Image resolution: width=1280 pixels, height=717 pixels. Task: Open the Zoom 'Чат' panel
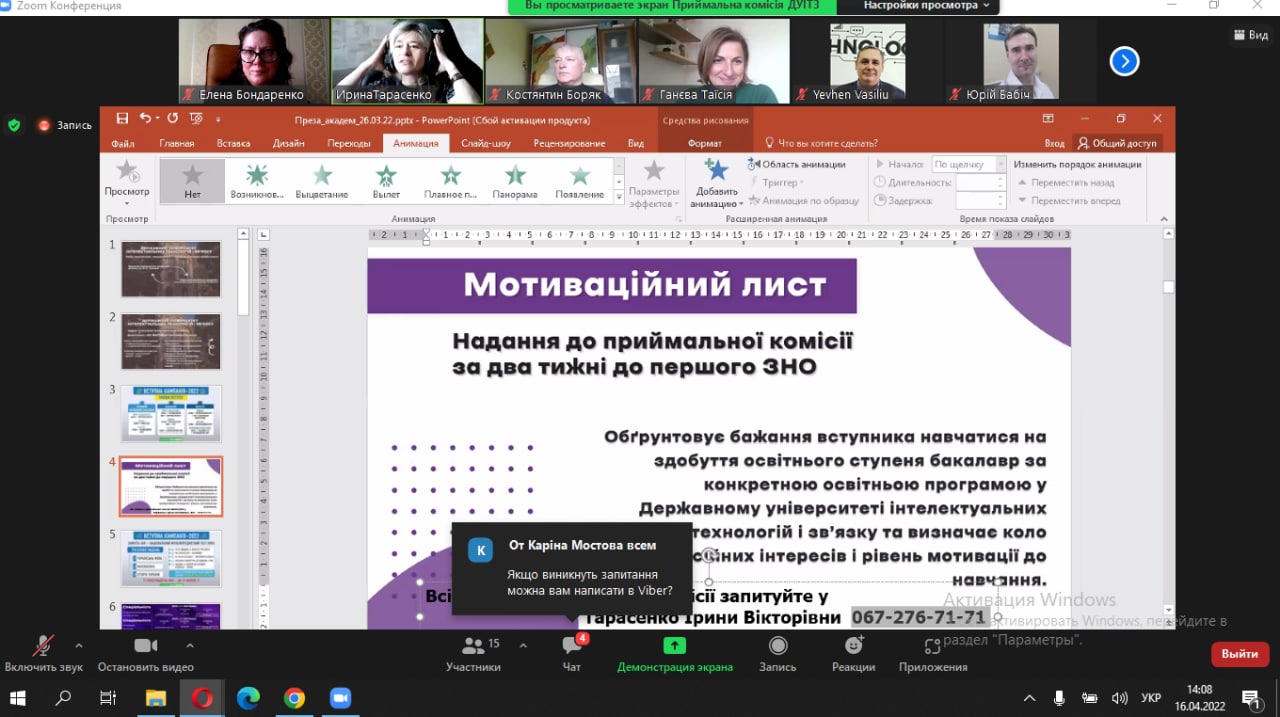pyautogui.click(x=572, y=653)
